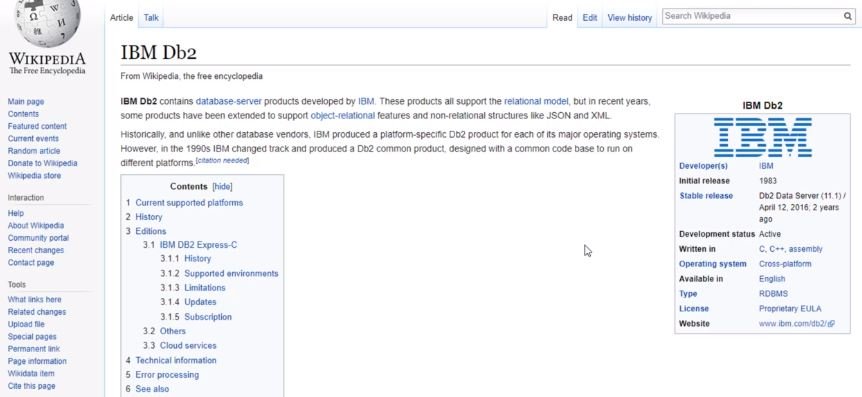Open a Random article
862x397 pixels.
click(x=34, y=151)
